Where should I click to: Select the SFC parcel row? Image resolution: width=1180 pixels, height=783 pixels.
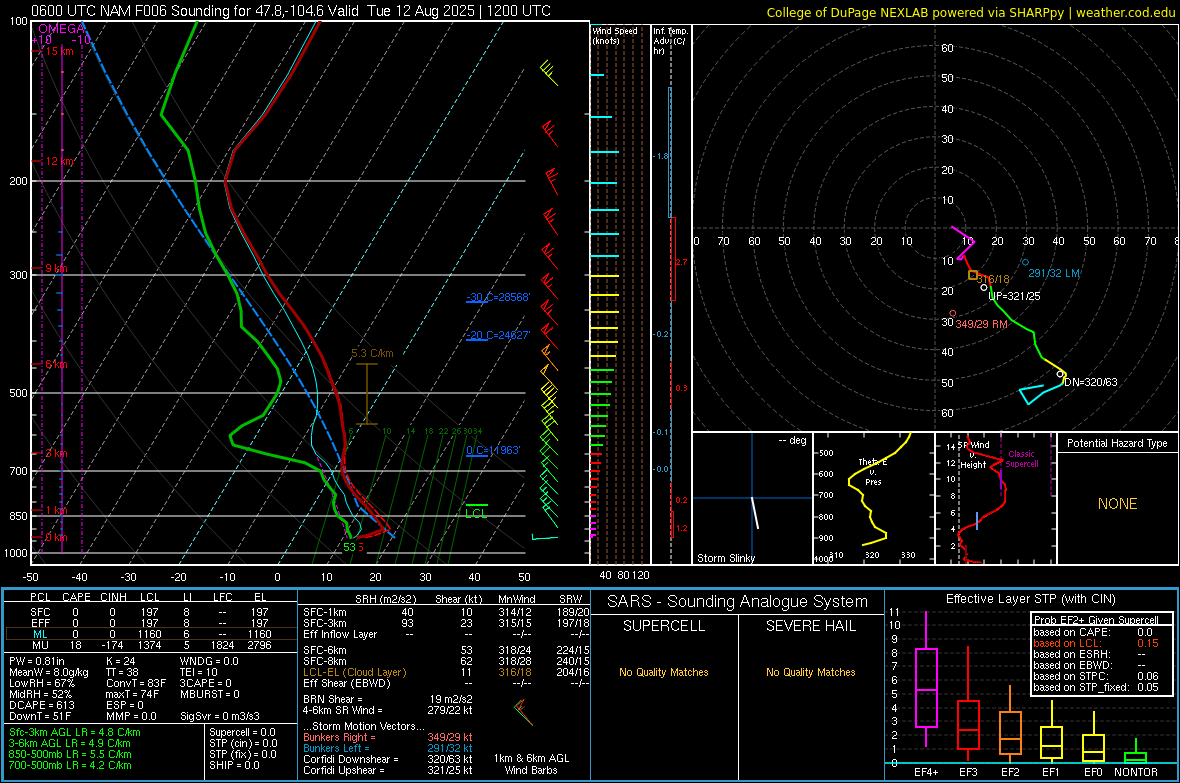pyautogui.click(x=149, y=612)
